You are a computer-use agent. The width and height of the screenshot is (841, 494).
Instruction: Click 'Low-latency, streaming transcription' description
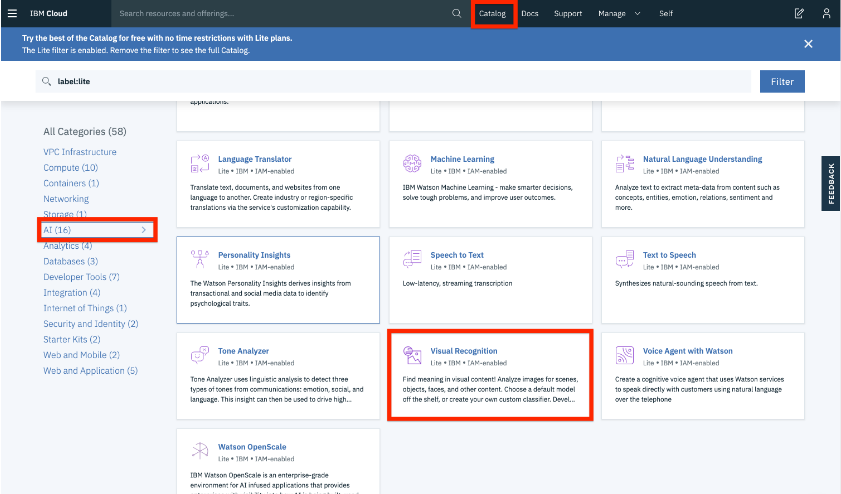pyautogui.click(x=458, y=283)
